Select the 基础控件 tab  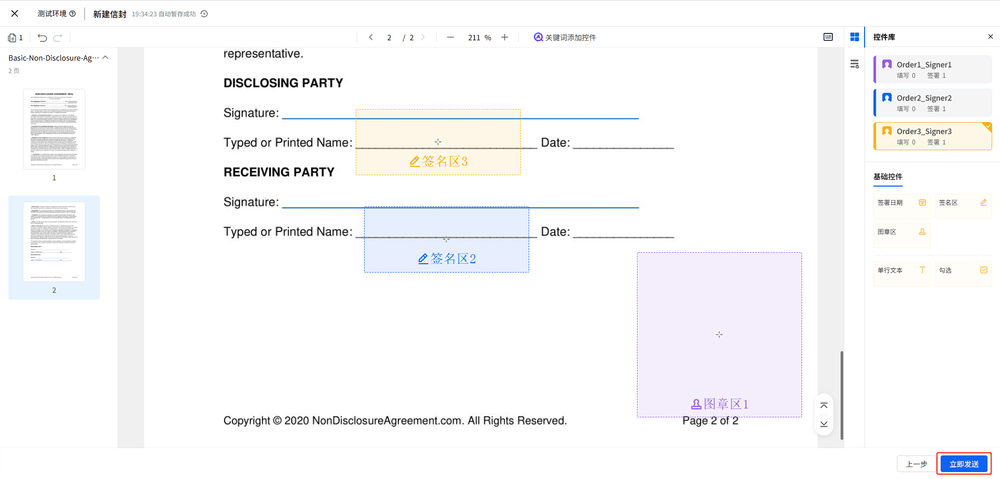888,177
